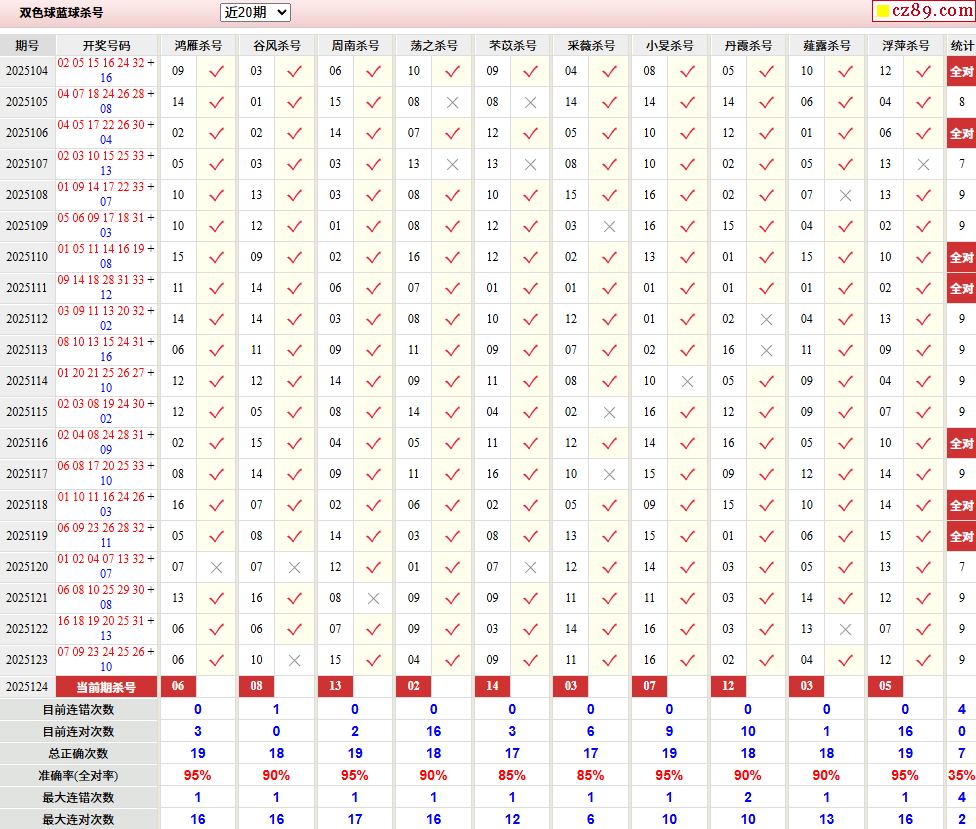976x829 pixels.
Task: Click the red 当前期杀号 label
Action: coord(106,687)
